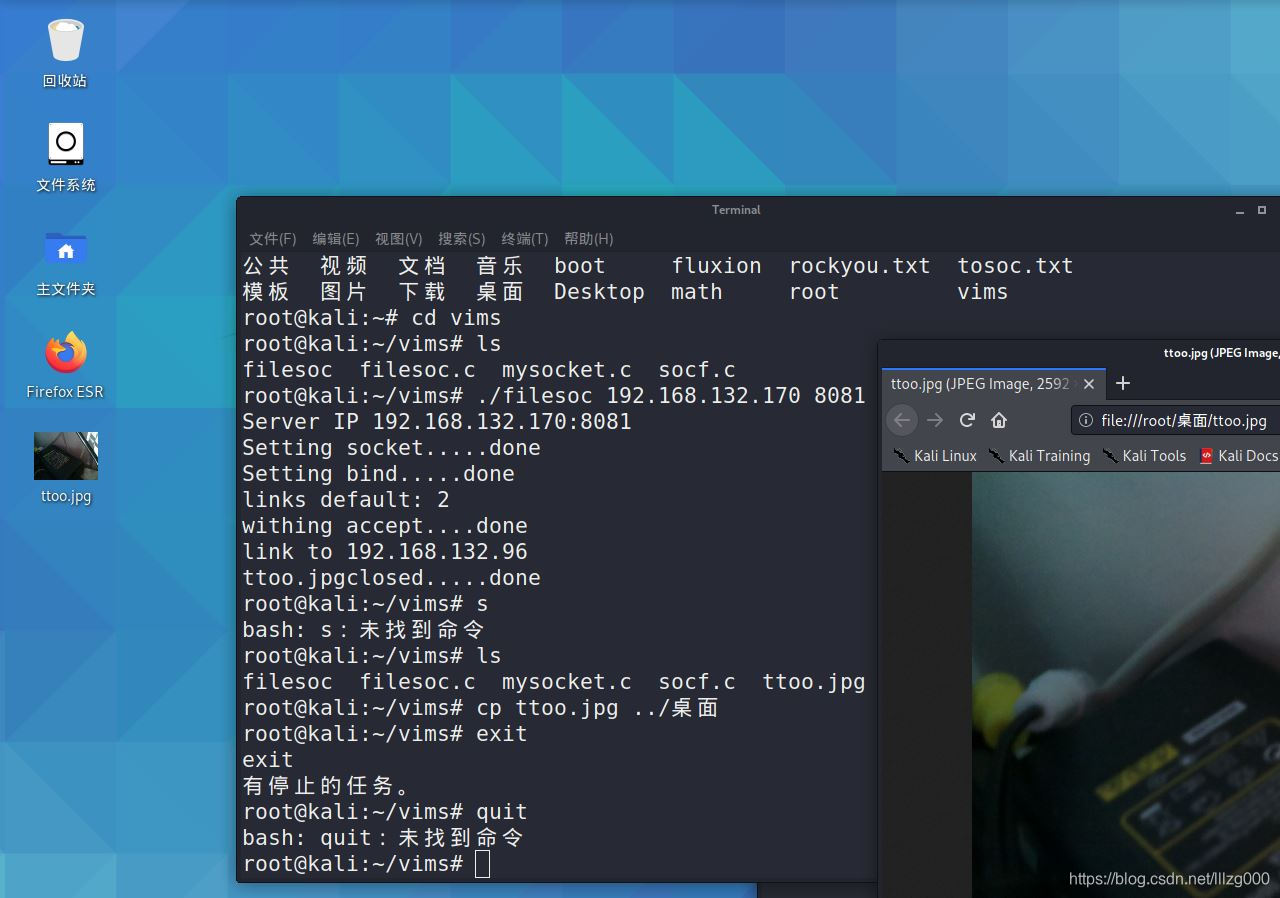
Task: Click the 'Setting bind.....done' line
Action: pyautogui.click(x=378, y=474)
